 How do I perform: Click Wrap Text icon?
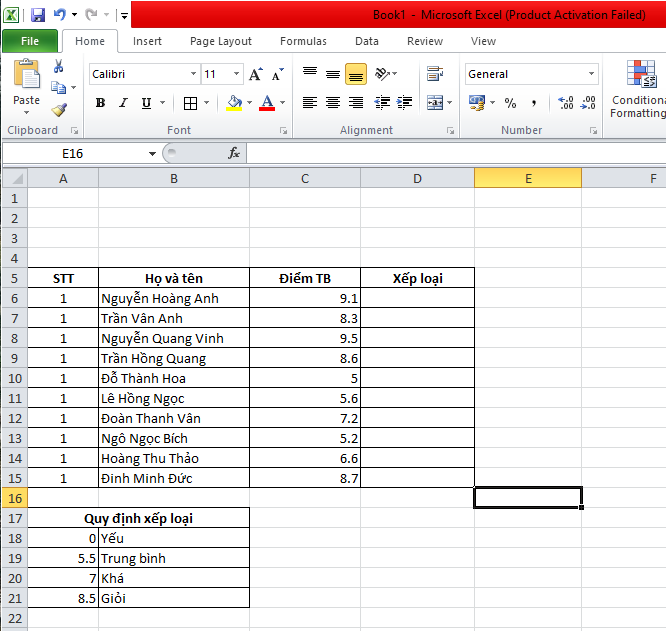[x=435, y=74]
